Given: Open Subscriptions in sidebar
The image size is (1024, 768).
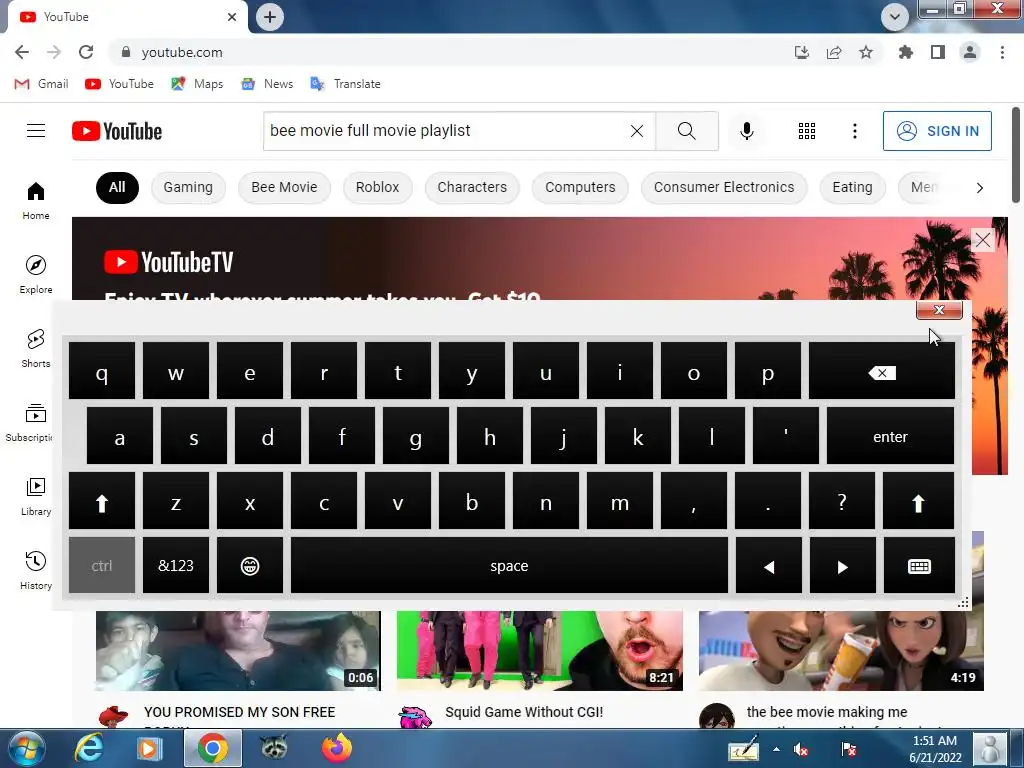Looking at the screenshot, I should (29, 423).
